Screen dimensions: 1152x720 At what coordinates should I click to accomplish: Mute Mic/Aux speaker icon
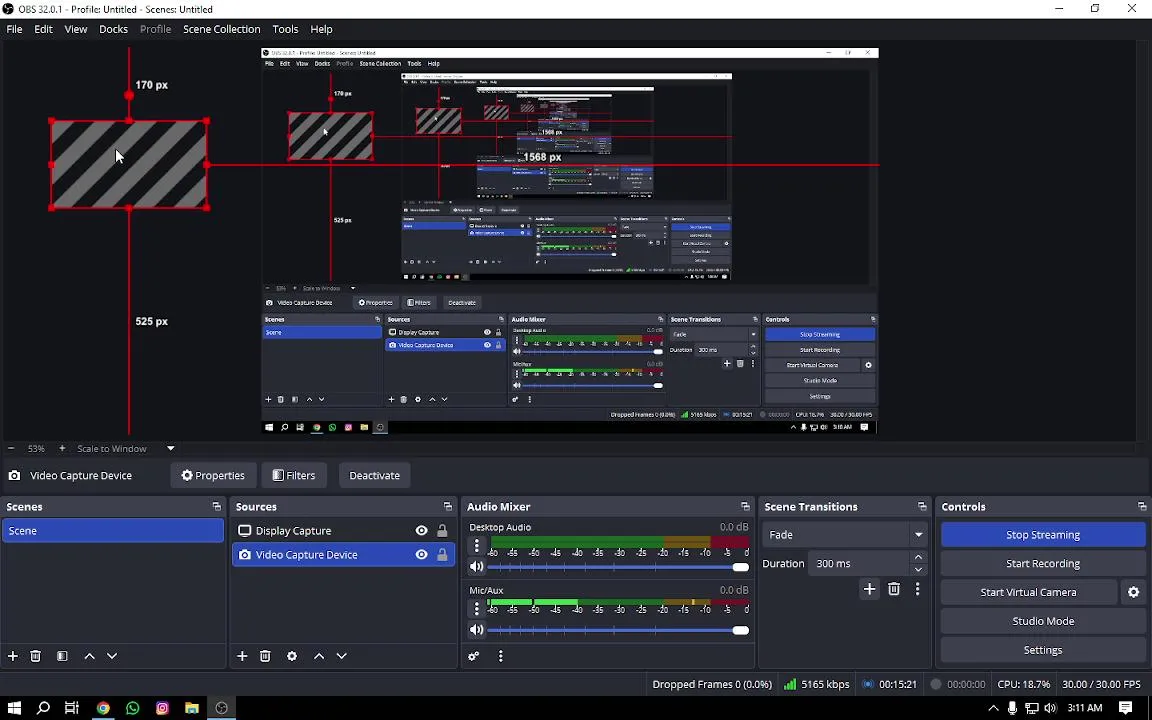pyautogui.click(x=476, y=630)
